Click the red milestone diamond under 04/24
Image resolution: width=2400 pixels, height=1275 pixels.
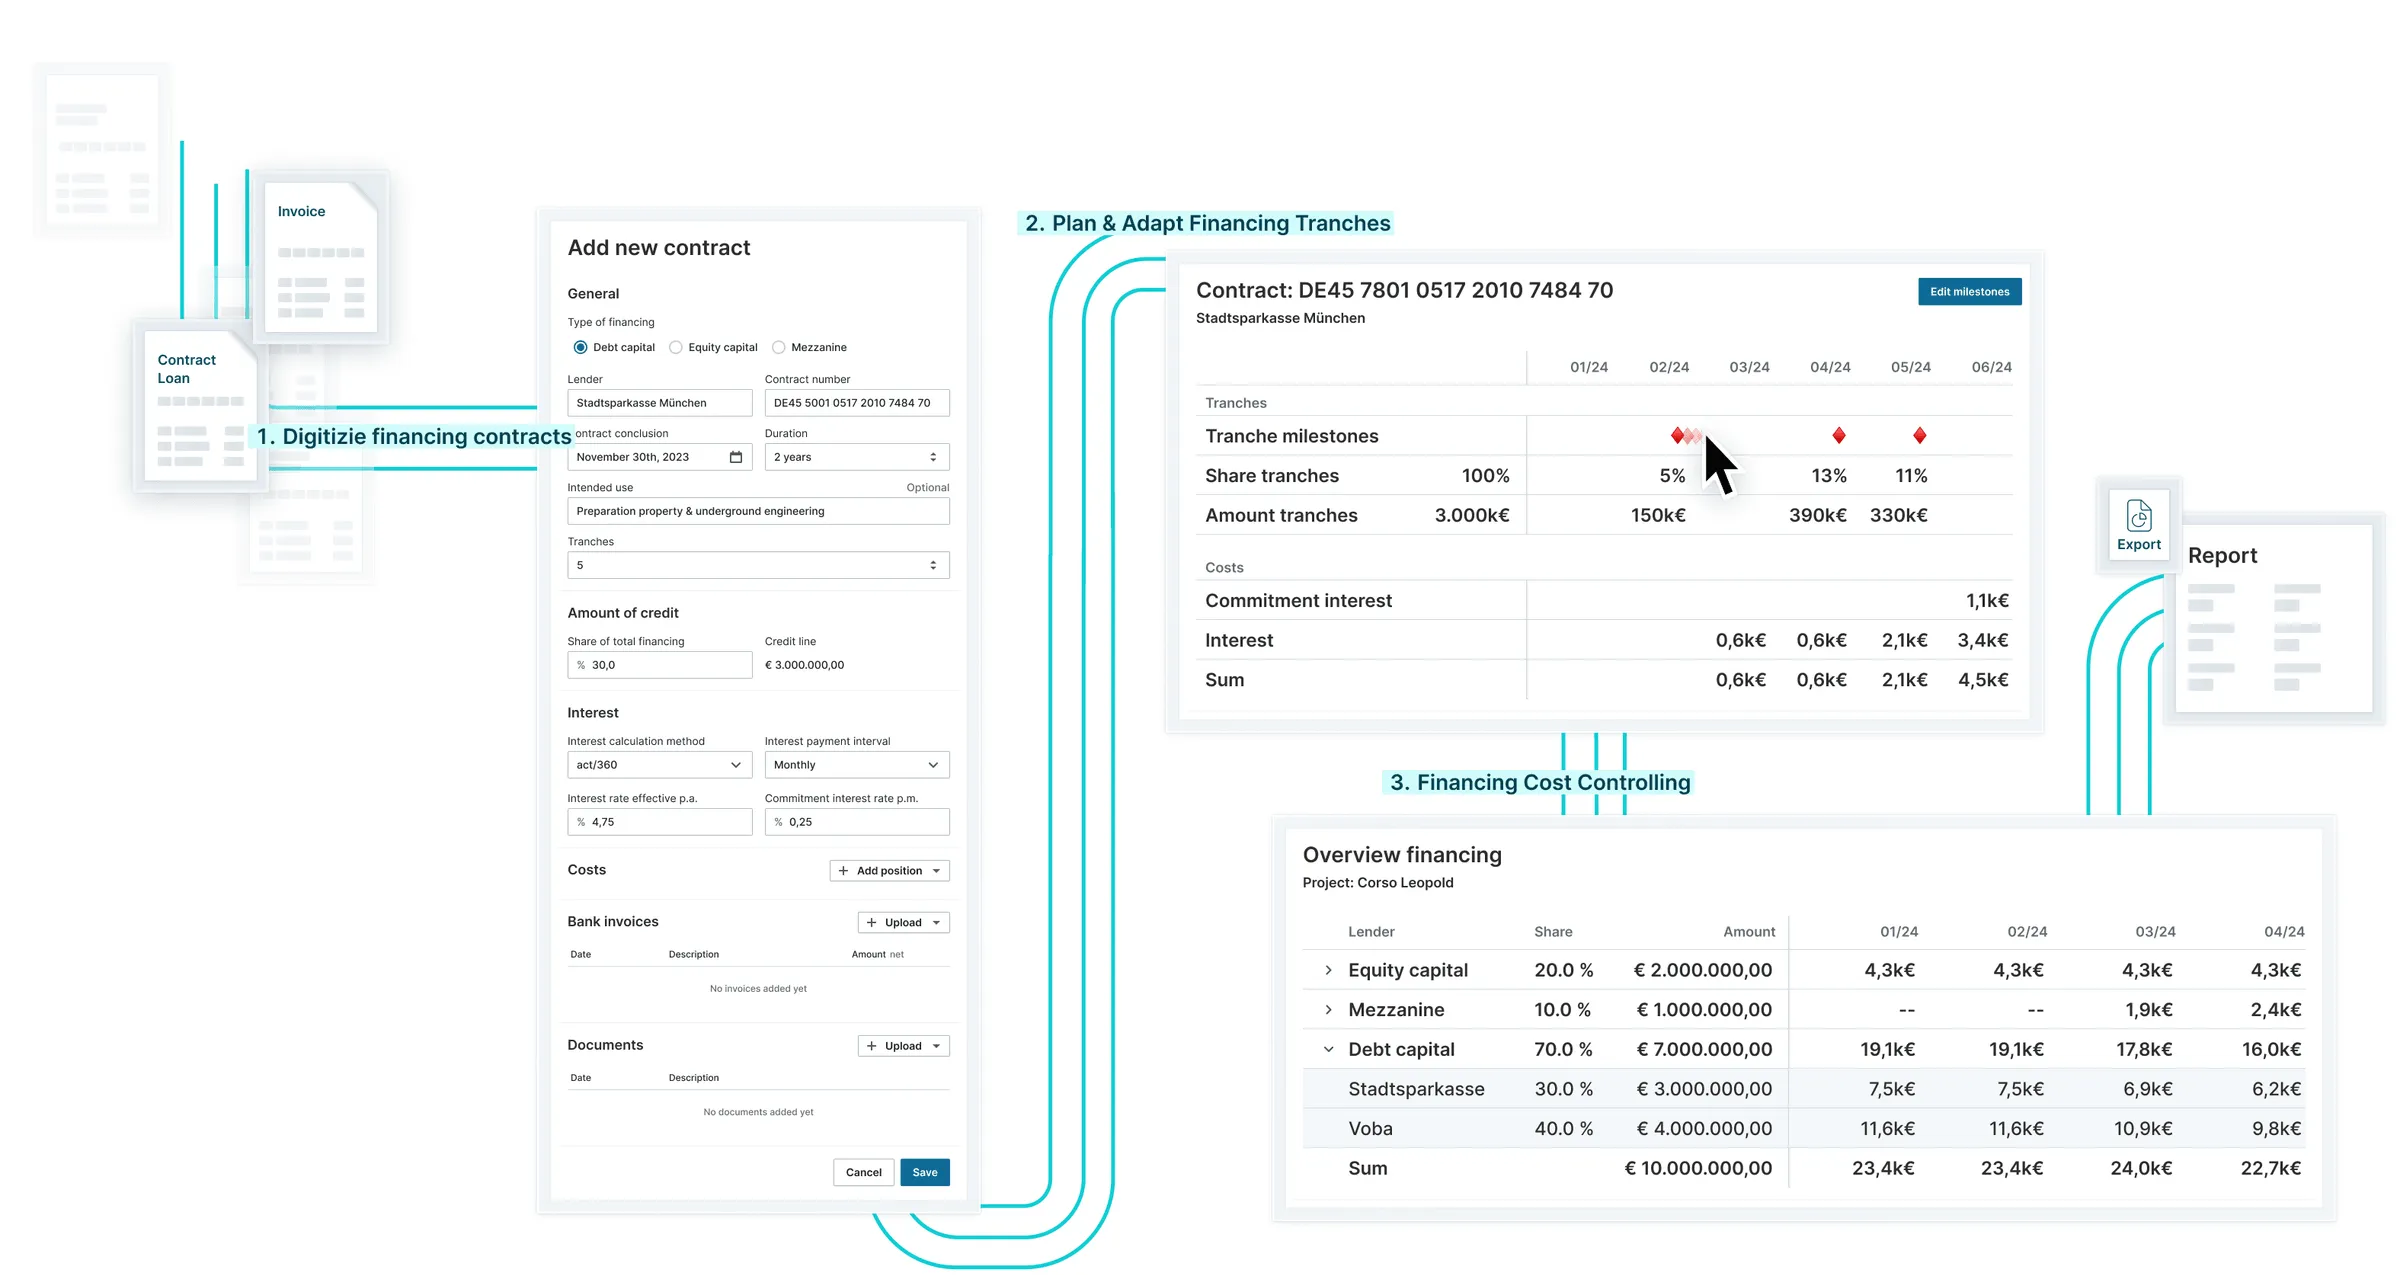point(1838,435)
